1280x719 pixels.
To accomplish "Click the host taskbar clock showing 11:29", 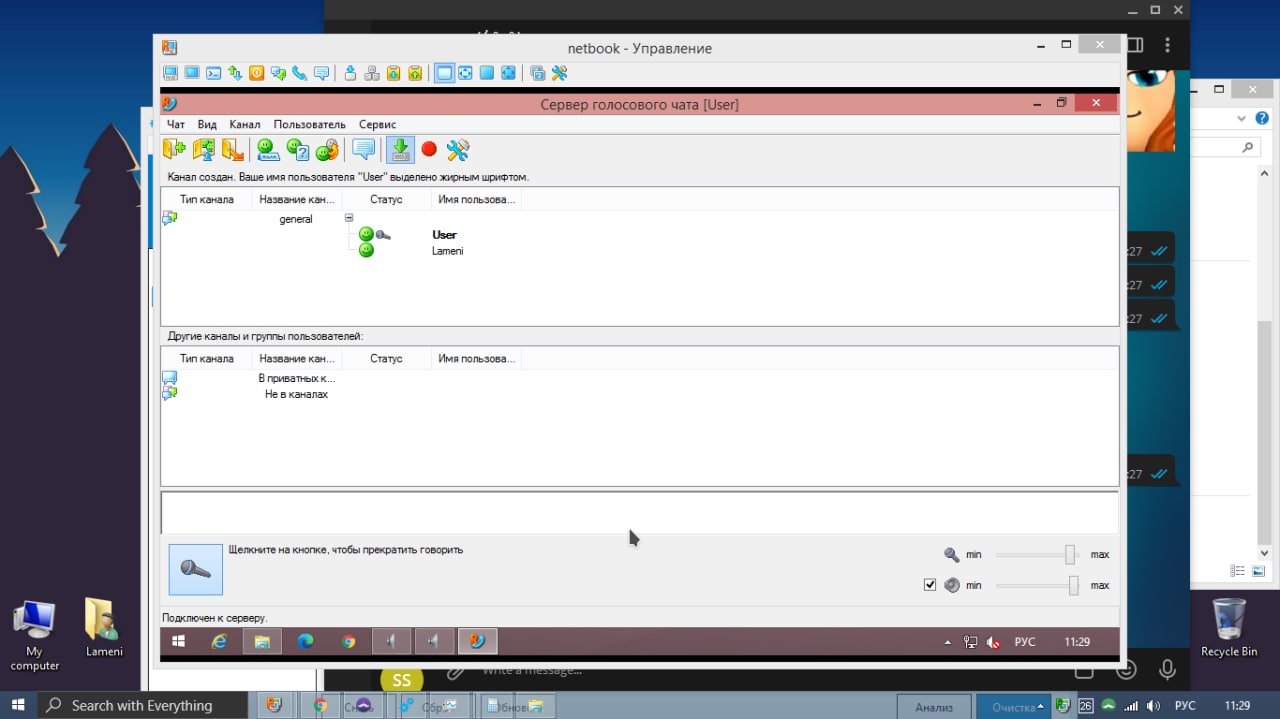I will [1237, 706].
